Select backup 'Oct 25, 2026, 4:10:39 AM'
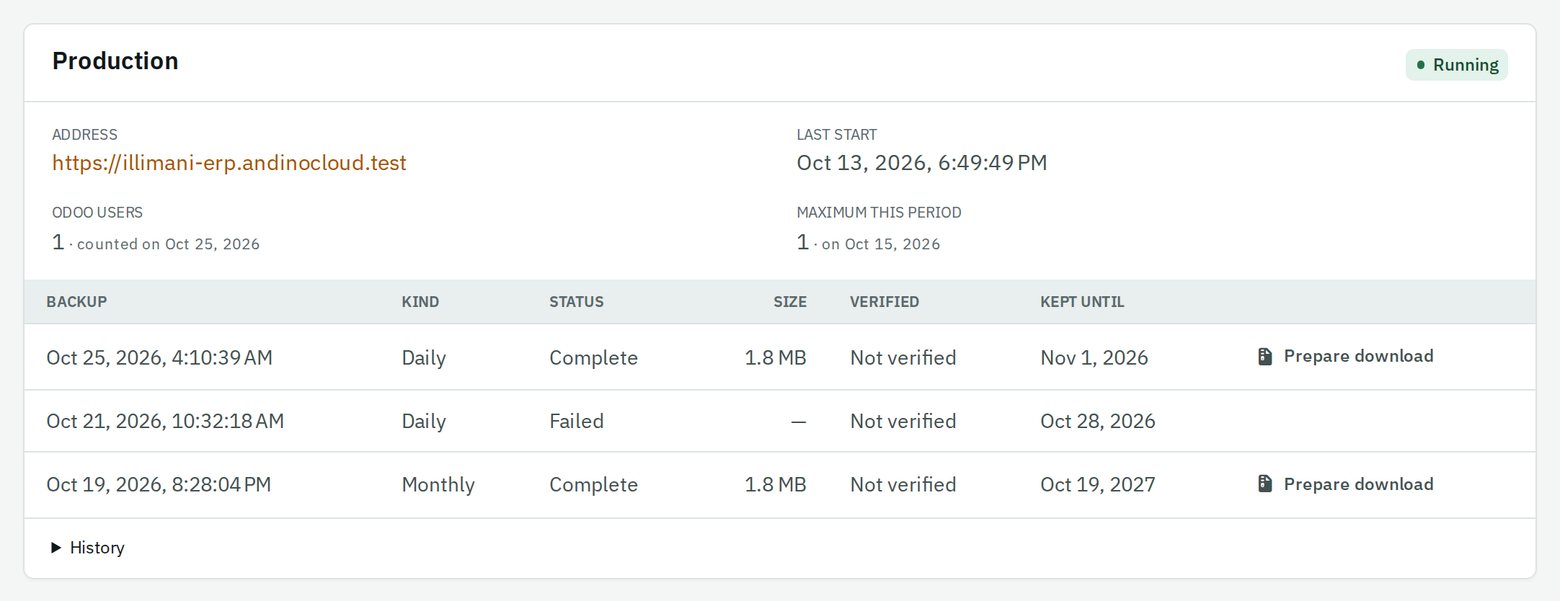 [159, 357]
